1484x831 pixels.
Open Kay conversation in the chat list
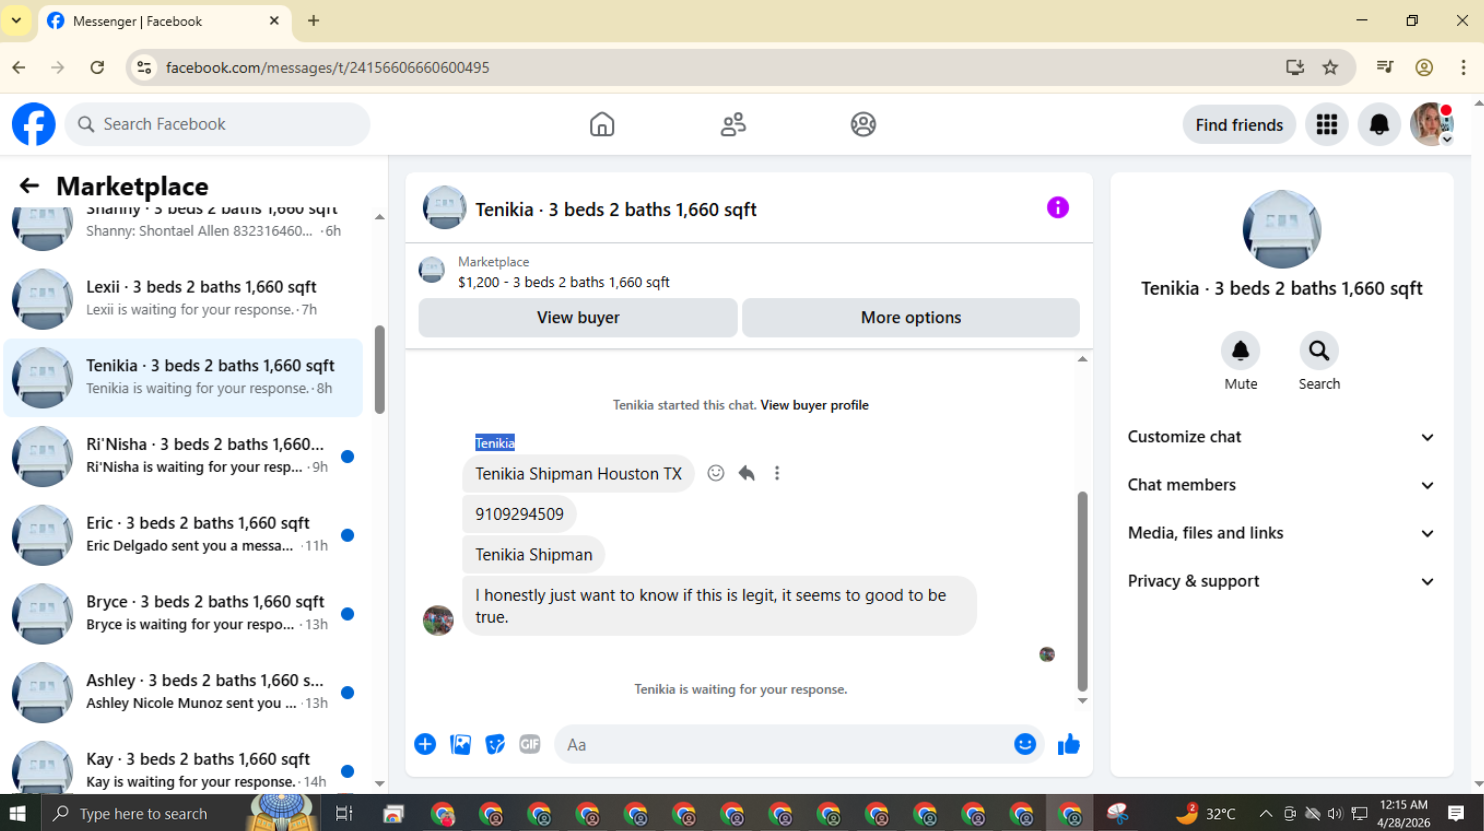pyautogui.click(x=183, y=767)
